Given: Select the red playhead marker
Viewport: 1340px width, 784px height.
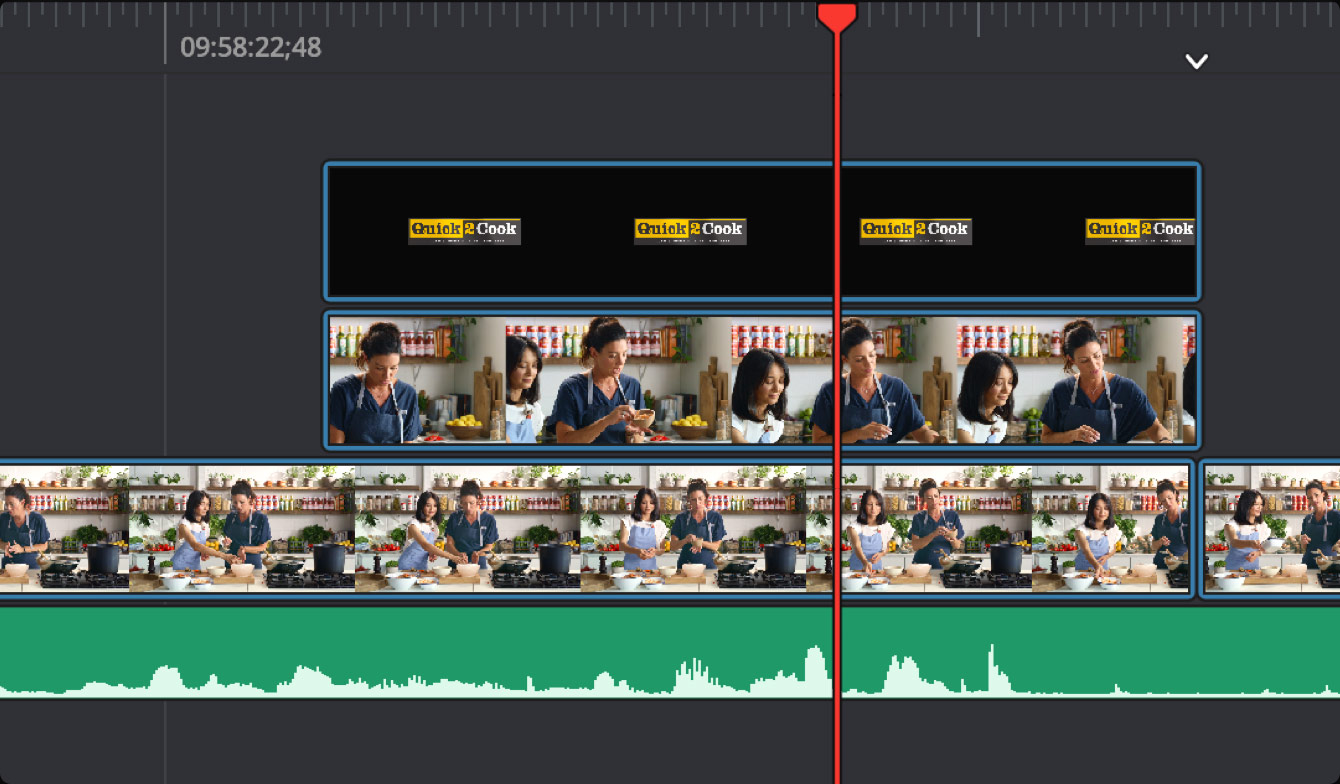Looking at the screenshot, I should tap(839, 15).
